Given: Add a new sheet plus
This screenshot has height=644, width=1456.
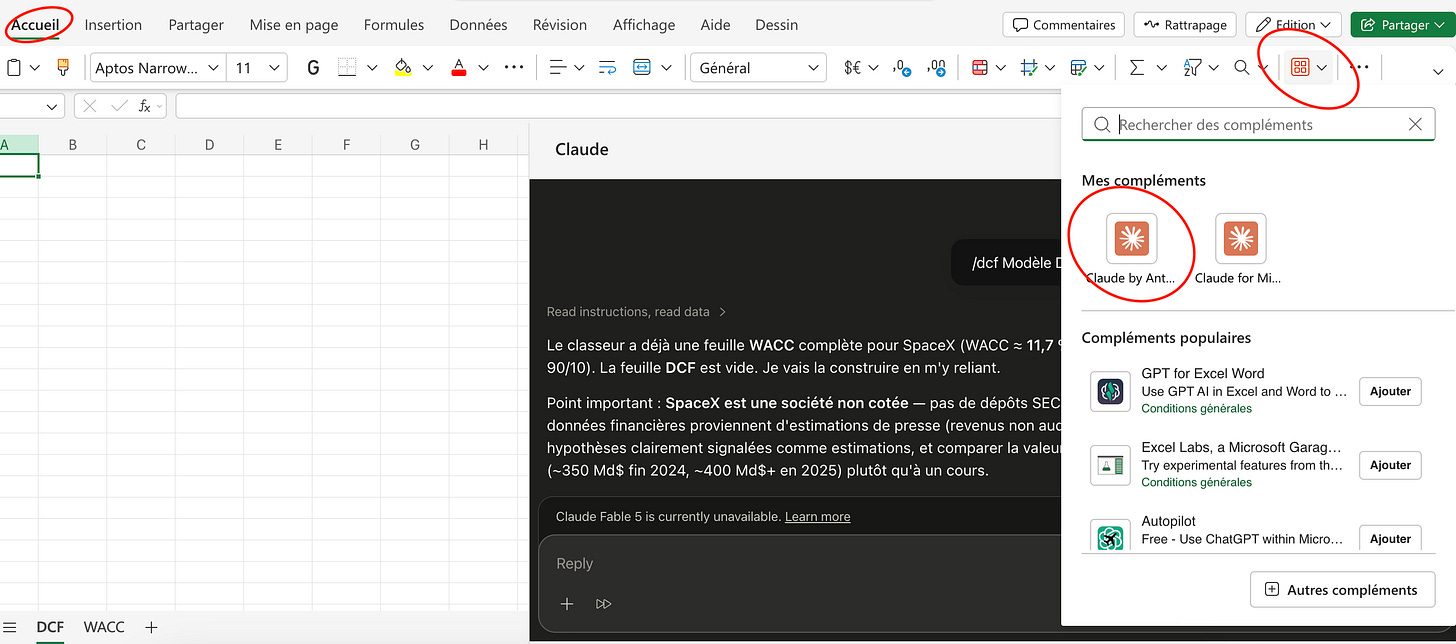Looking at the screenshot, I should [x=151, y=628].
